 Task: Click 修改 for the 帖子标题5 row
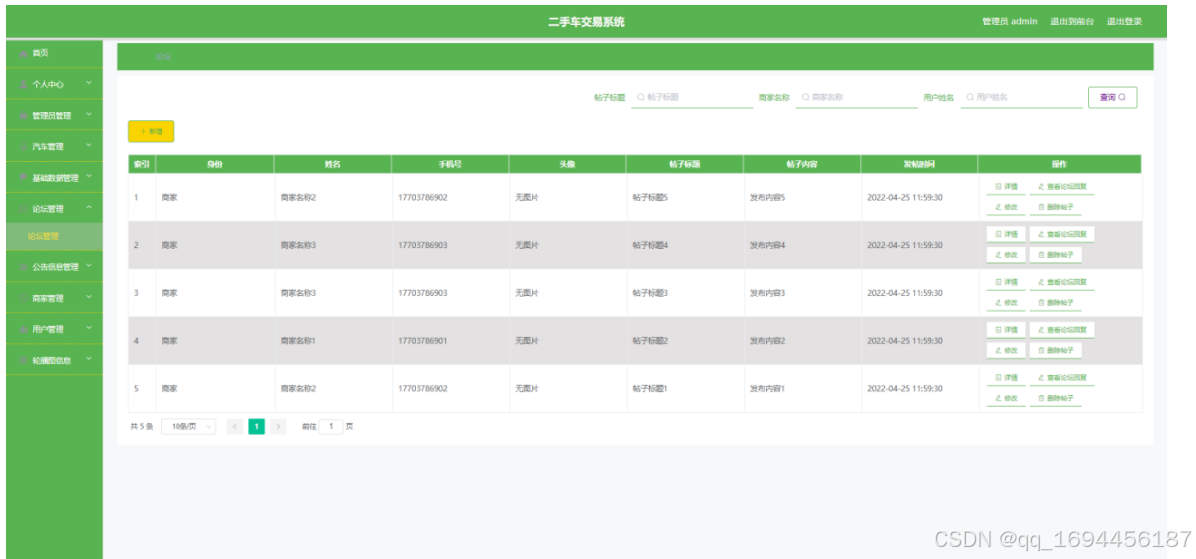click(1006, 207)
